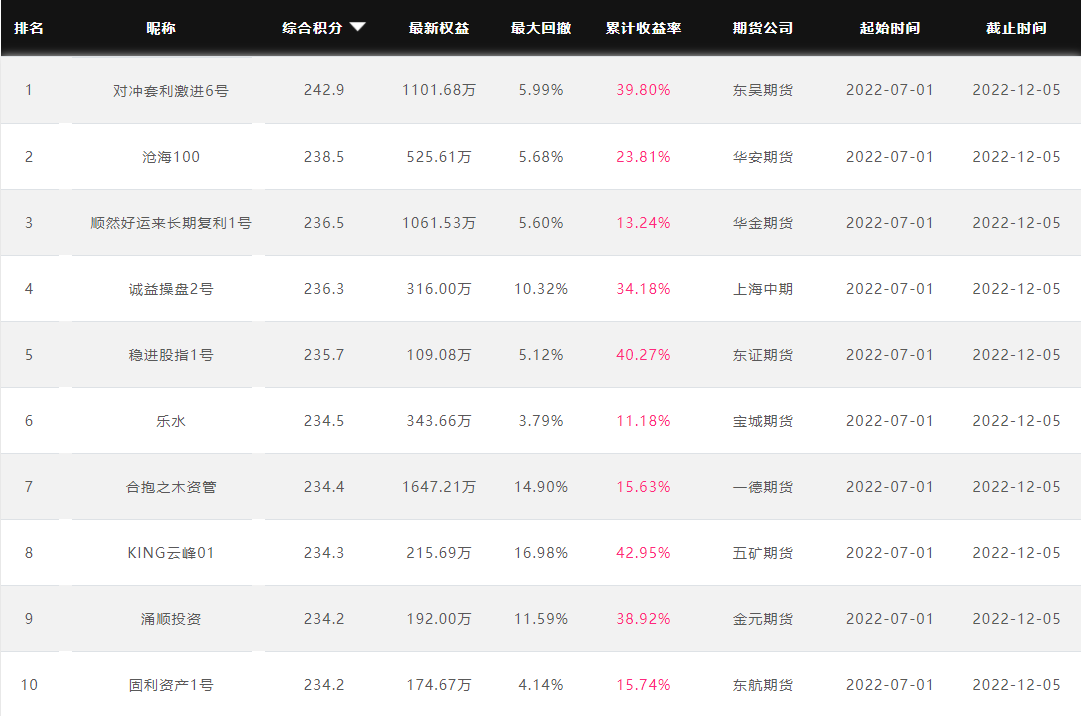Click futures company 上海中期

pyautogui.click(x=762, y=289)
